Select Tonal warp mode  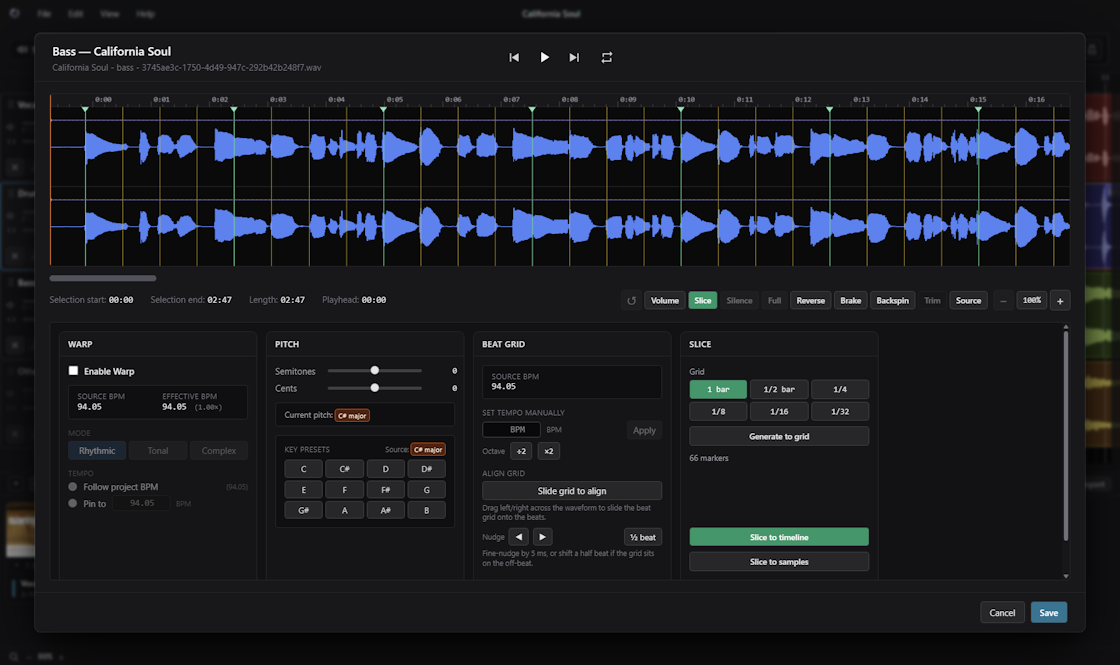pos(158,451)
